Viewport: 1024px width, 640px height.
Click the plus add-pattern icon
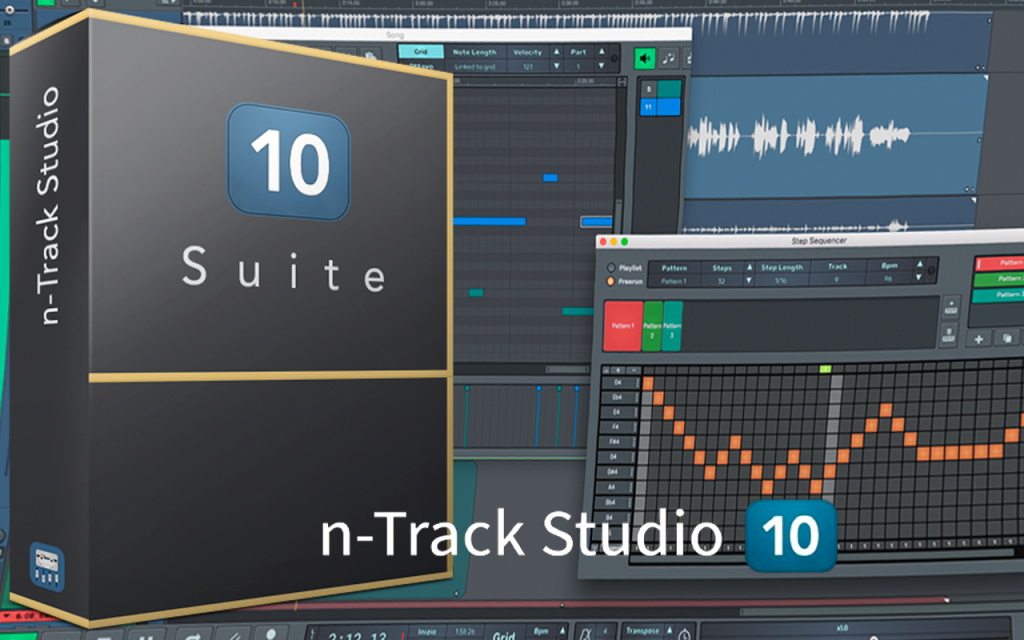pos(978,339)
